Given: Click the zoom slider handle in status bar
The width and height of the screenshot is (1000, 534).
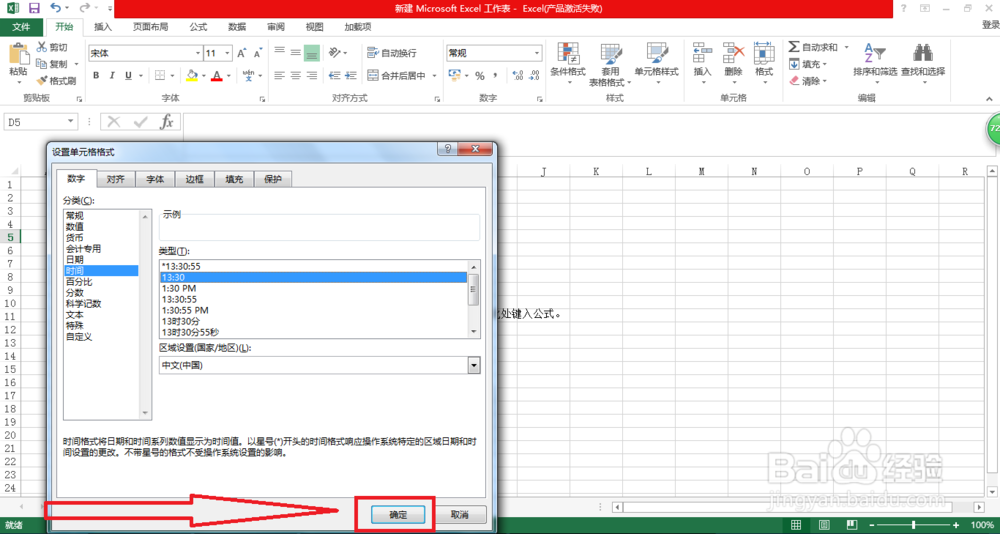Looking at the screenshot, I should pos(914,524).
